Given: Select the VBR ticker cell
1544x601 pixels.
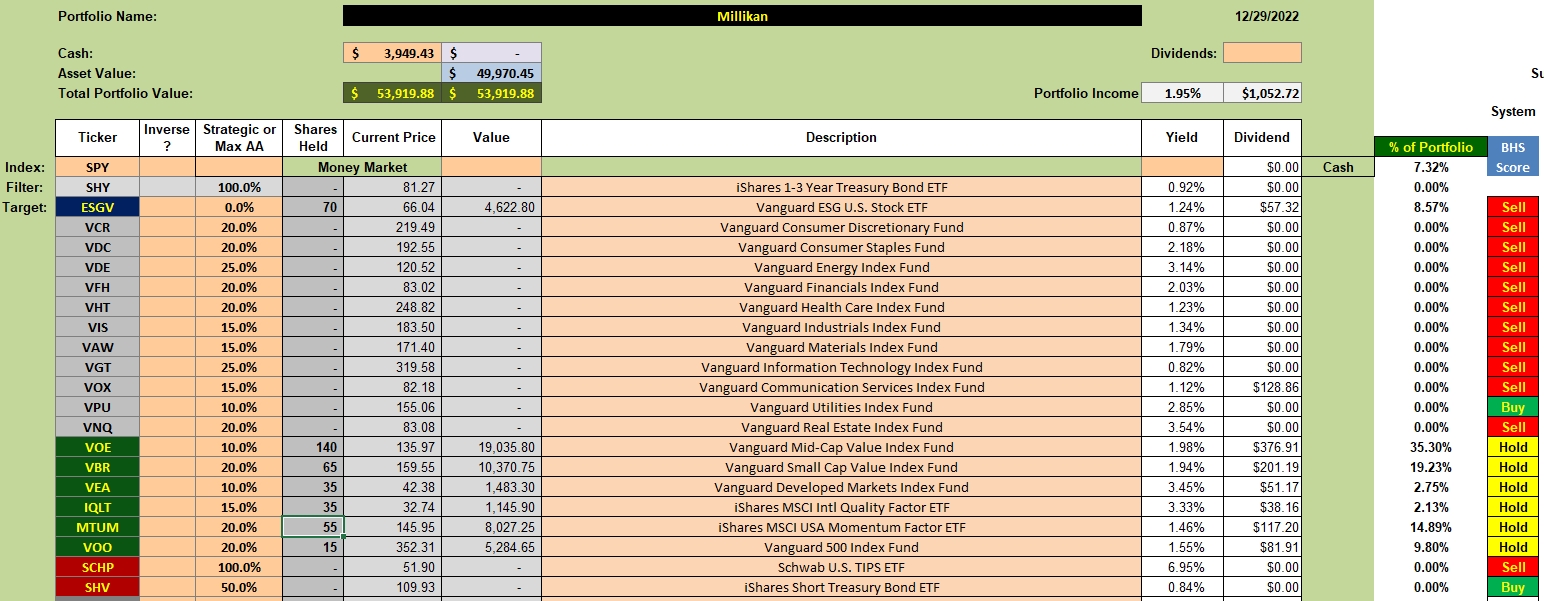Looking at the screenshot, I should coord(97,467).
